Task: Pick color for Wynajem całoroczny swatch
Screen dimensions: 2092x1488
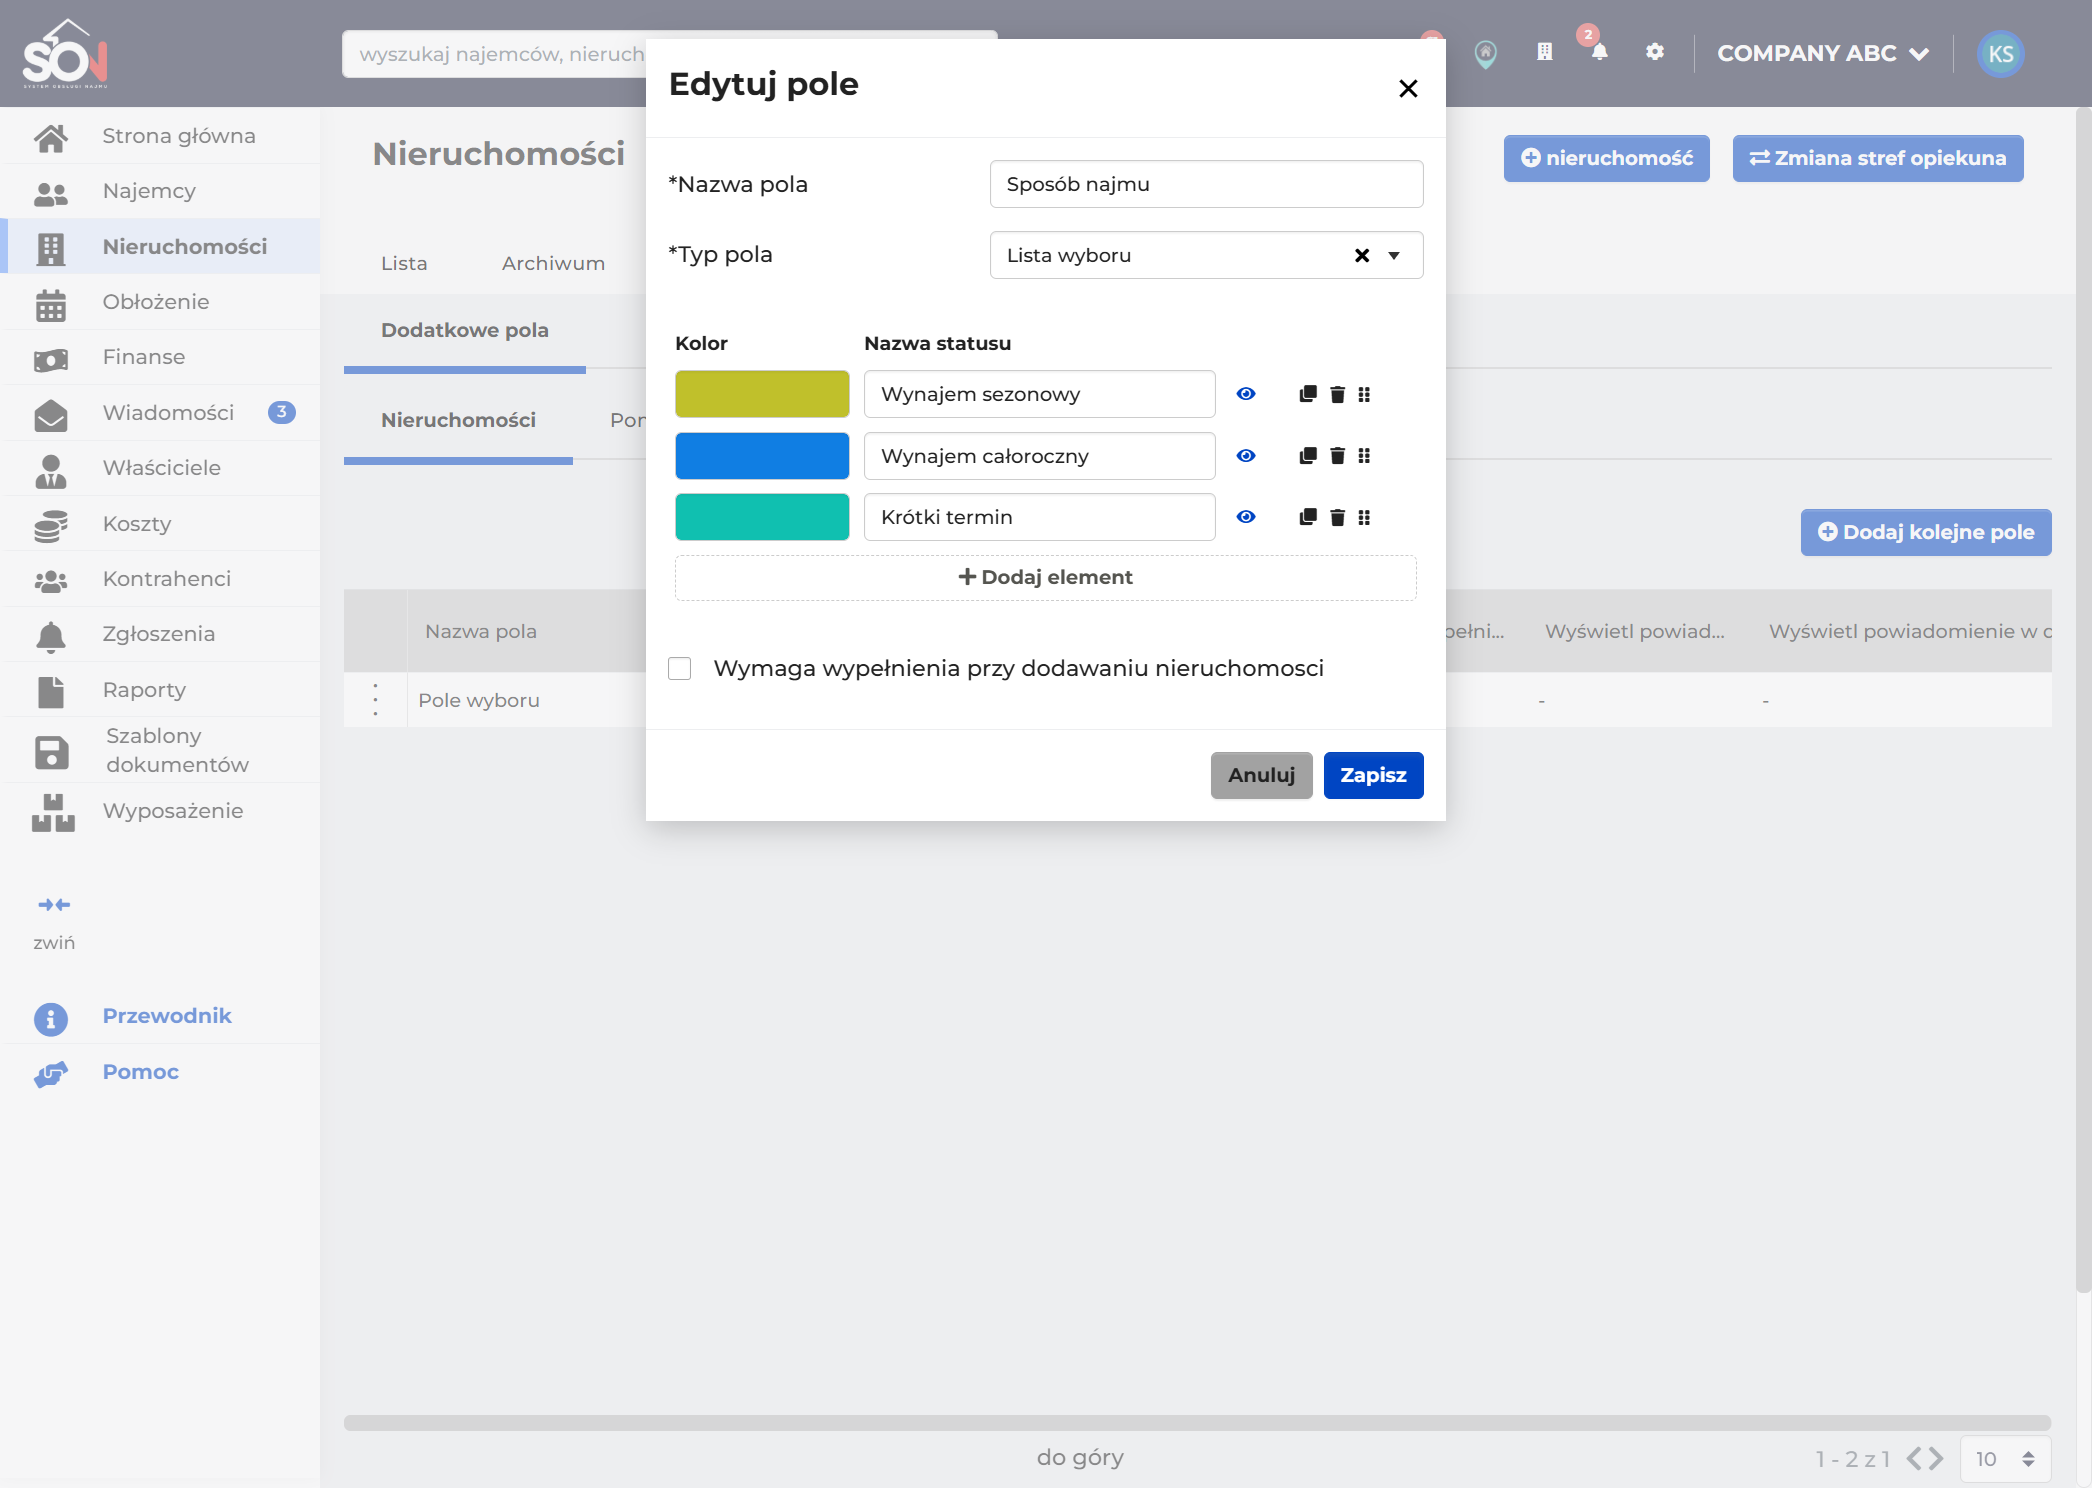Action: (762, 456)
